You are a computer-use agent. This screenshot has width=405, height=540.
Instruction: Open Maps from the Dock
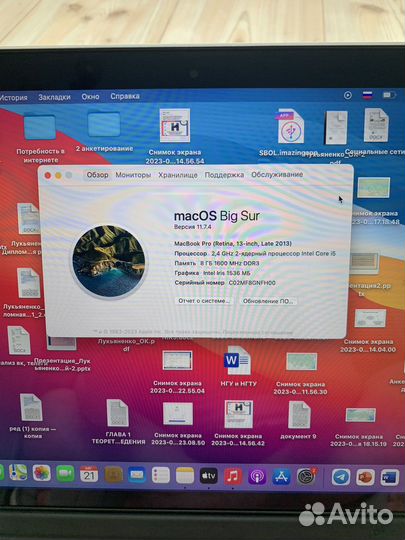click(18, 473)
